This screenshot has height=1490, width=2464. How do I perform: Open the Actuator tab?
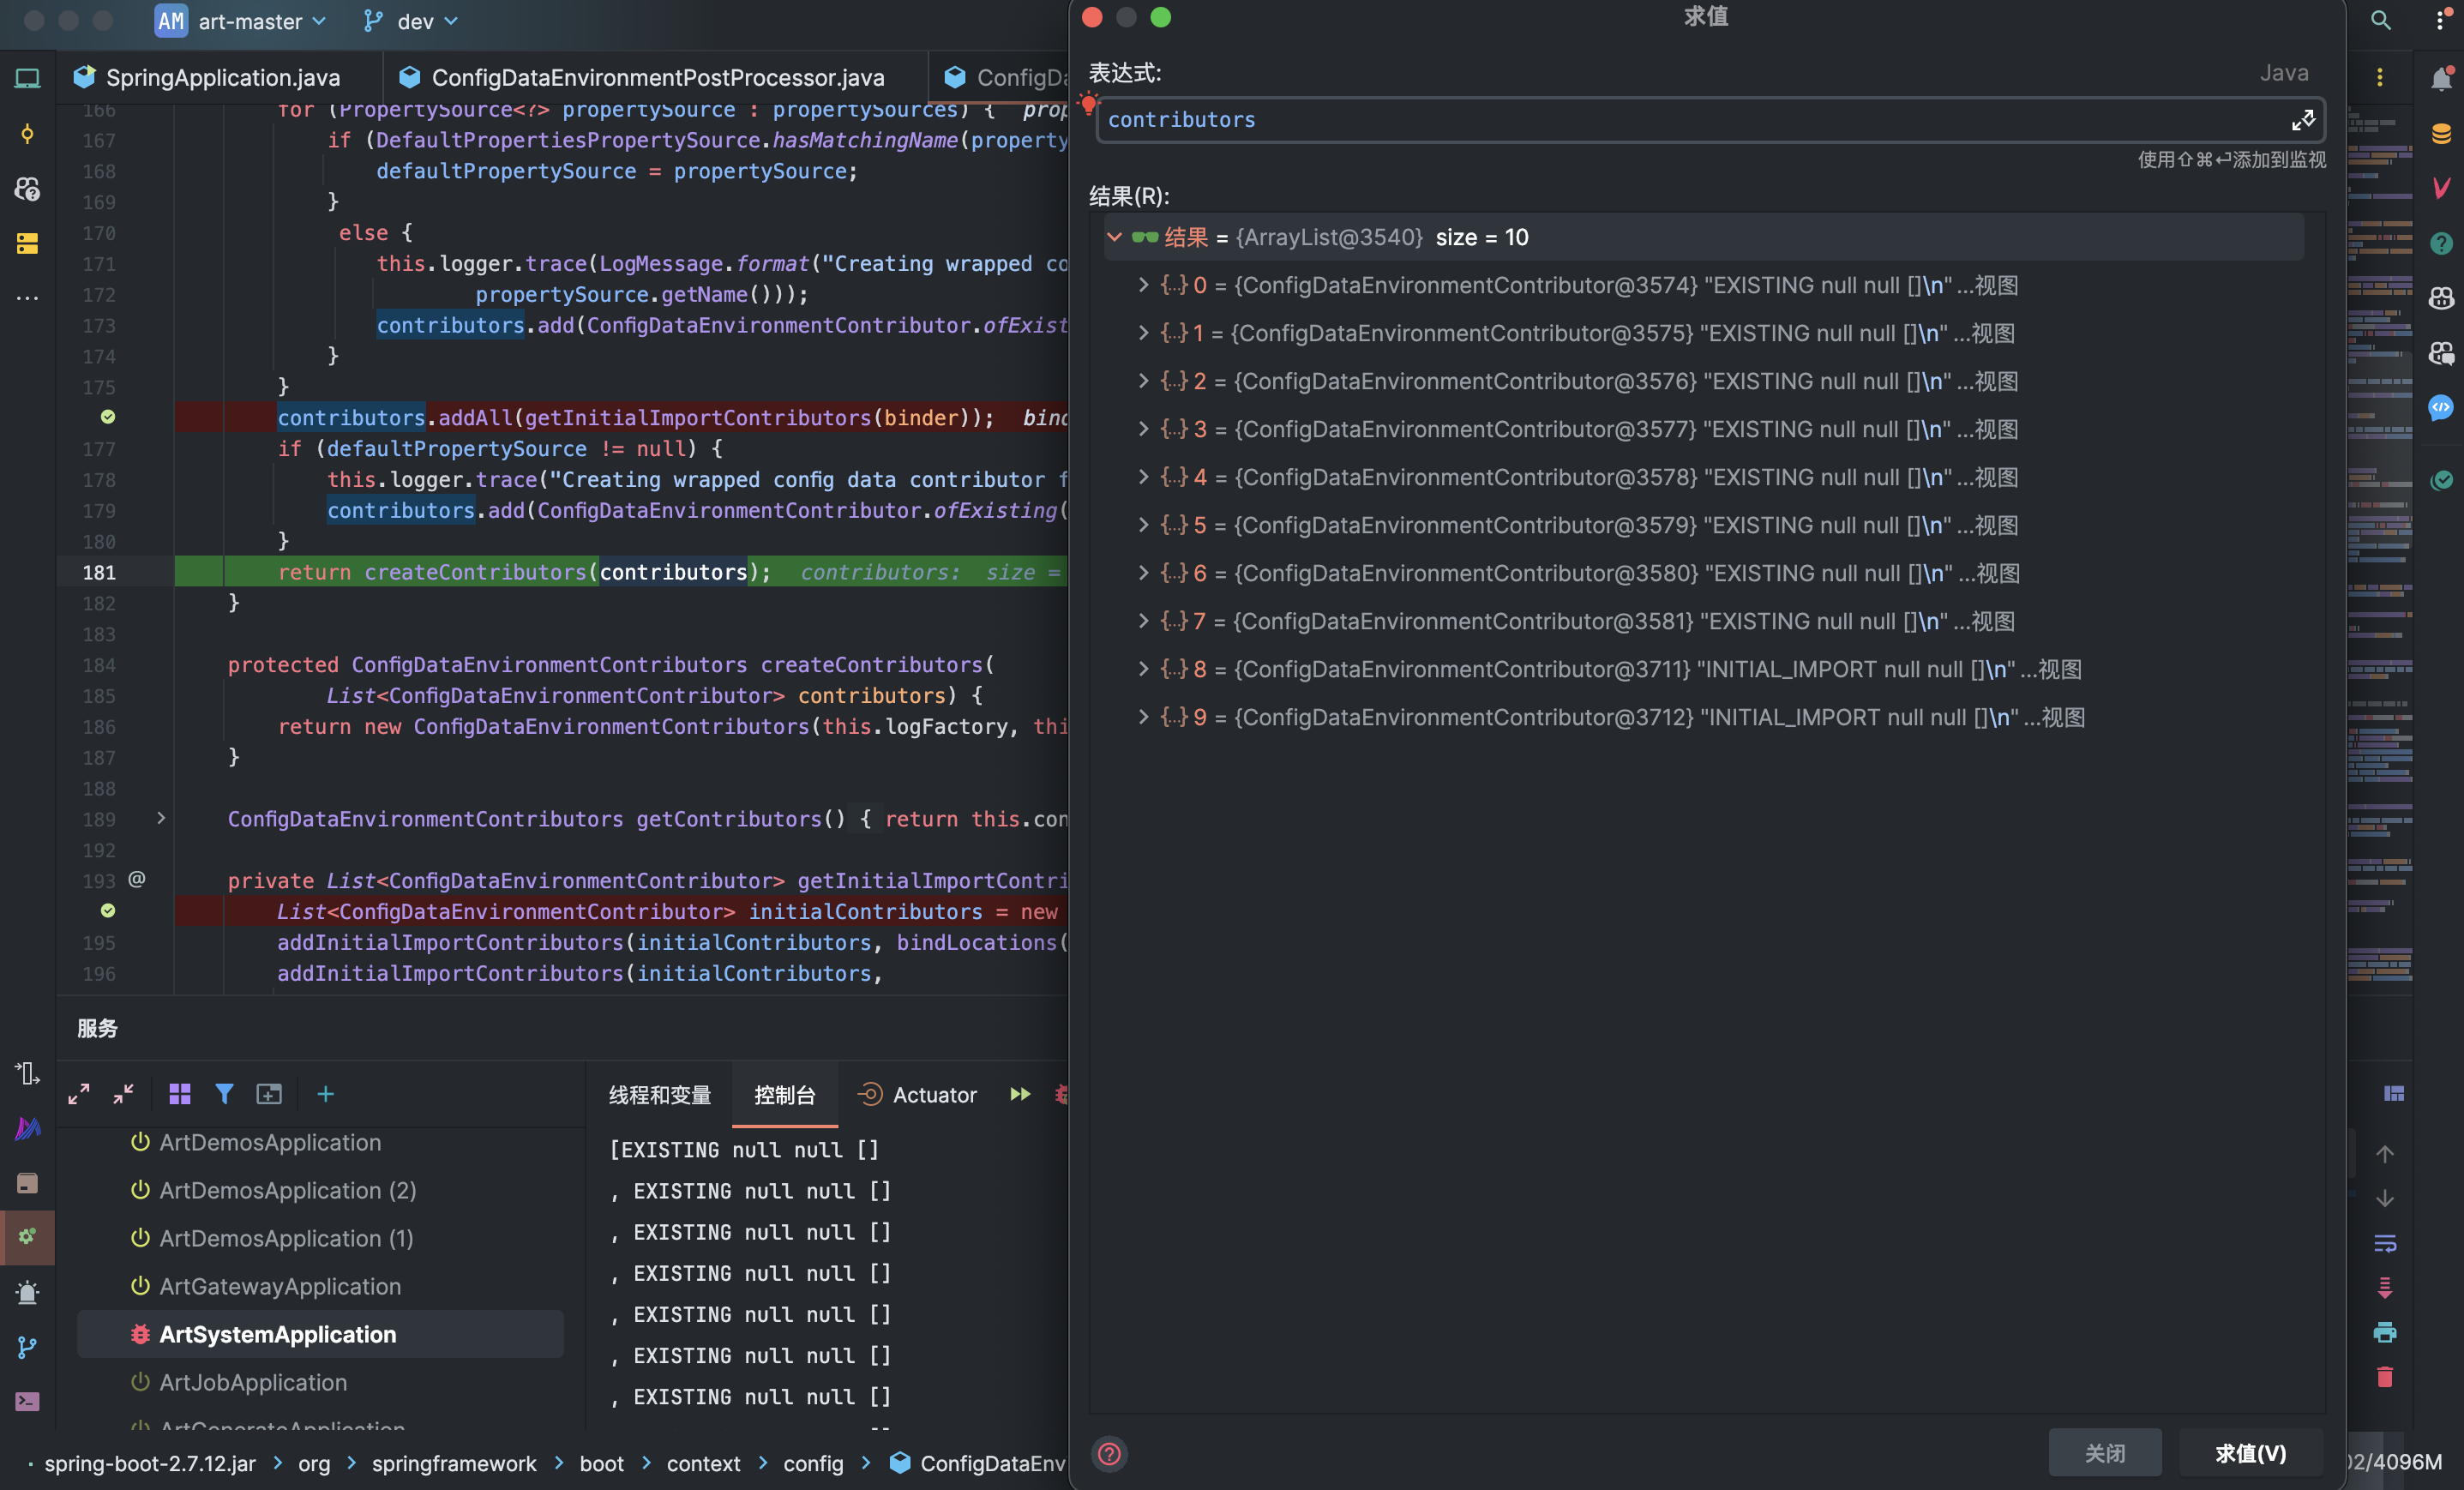(918, 1095)
